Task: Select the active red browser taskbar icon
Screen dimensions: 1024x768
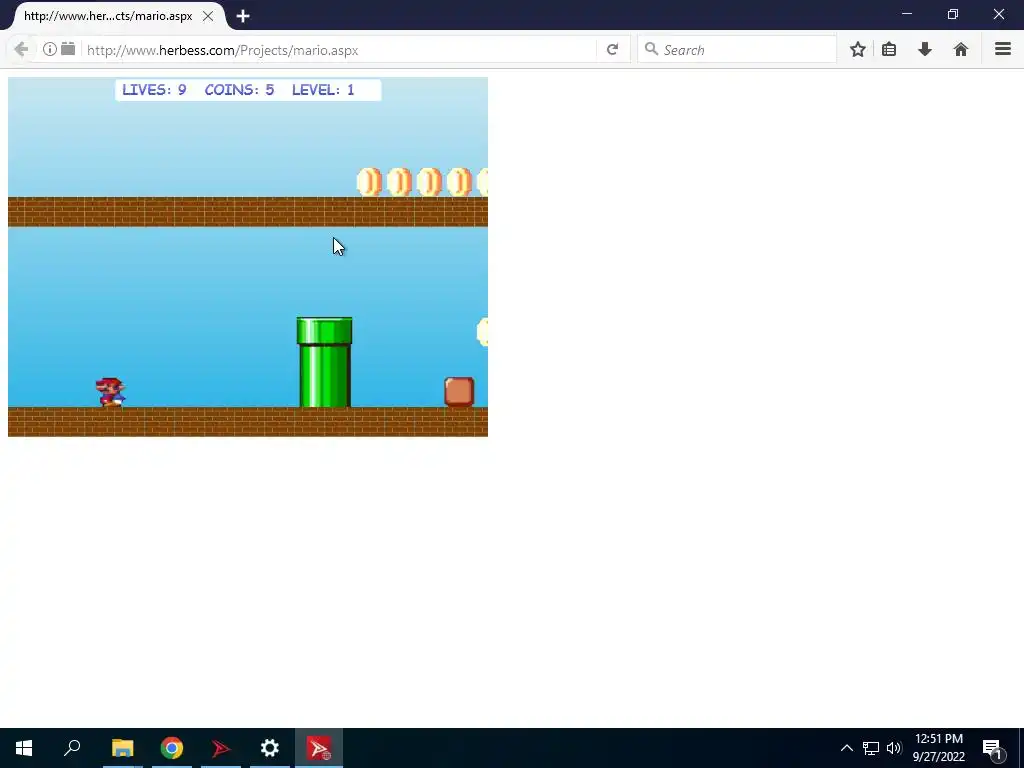Action: point(319,748)
